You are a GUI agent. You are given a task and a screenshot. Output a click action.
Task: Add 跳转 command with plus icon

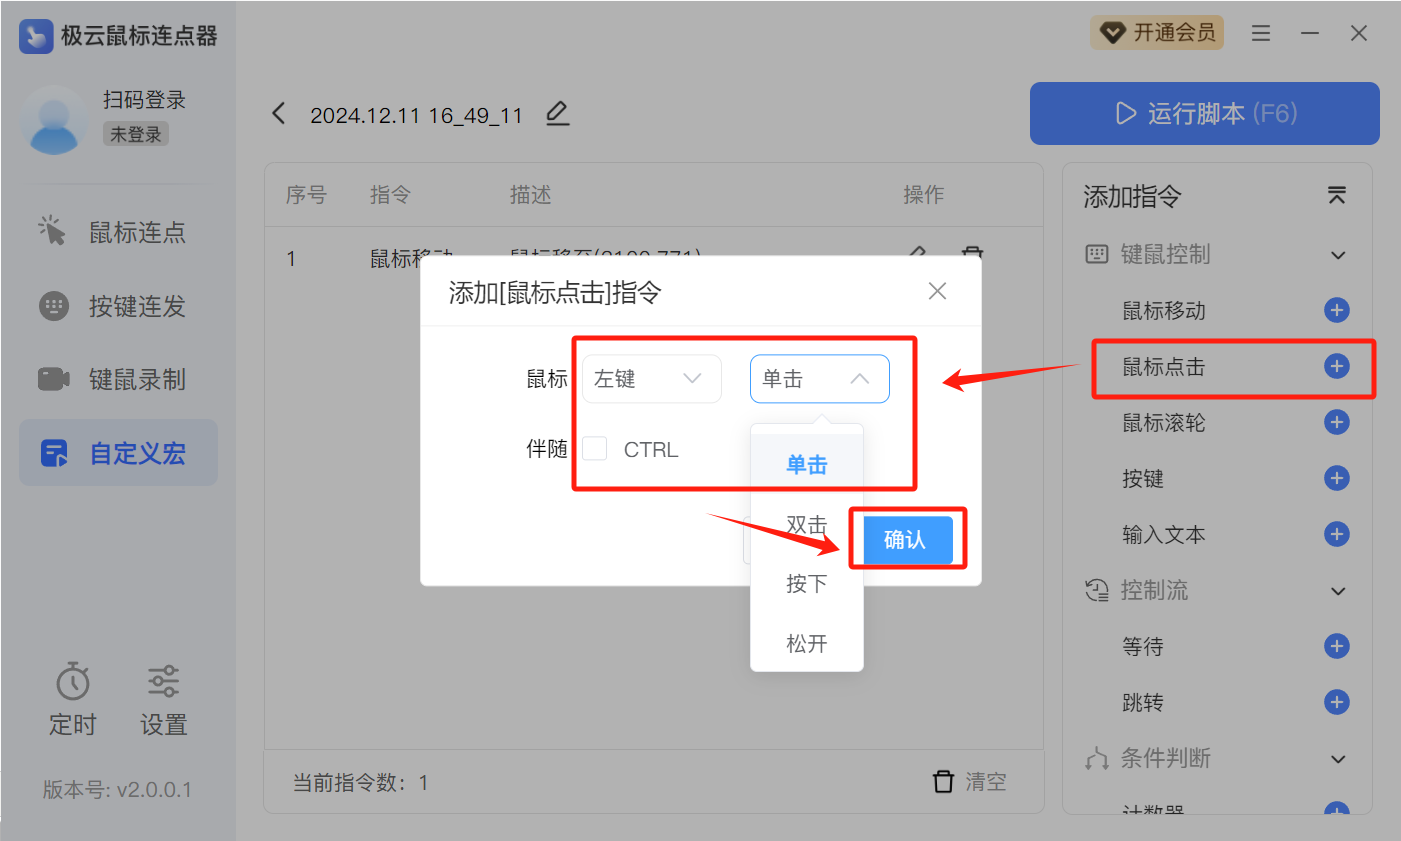pos(1336,702)
